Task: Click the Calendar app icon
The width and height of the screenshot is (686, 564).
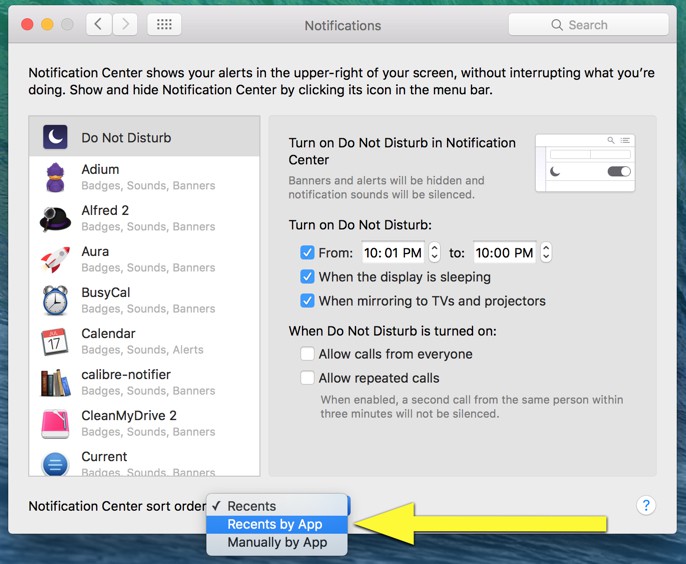Action: click(55, 342)
